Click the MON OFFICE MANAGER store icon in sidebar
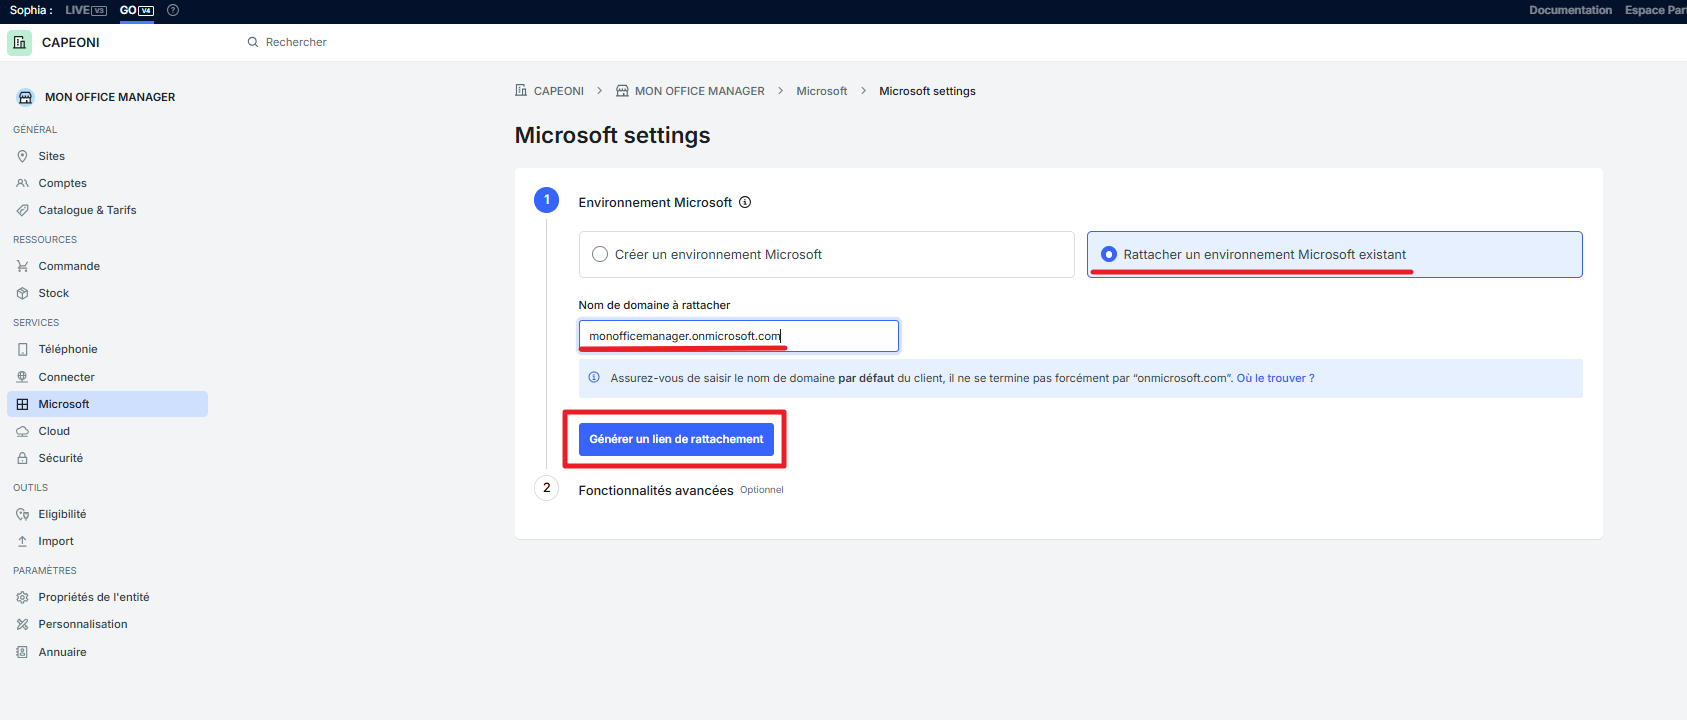1687x720 pixels. (x=26, y=97)
